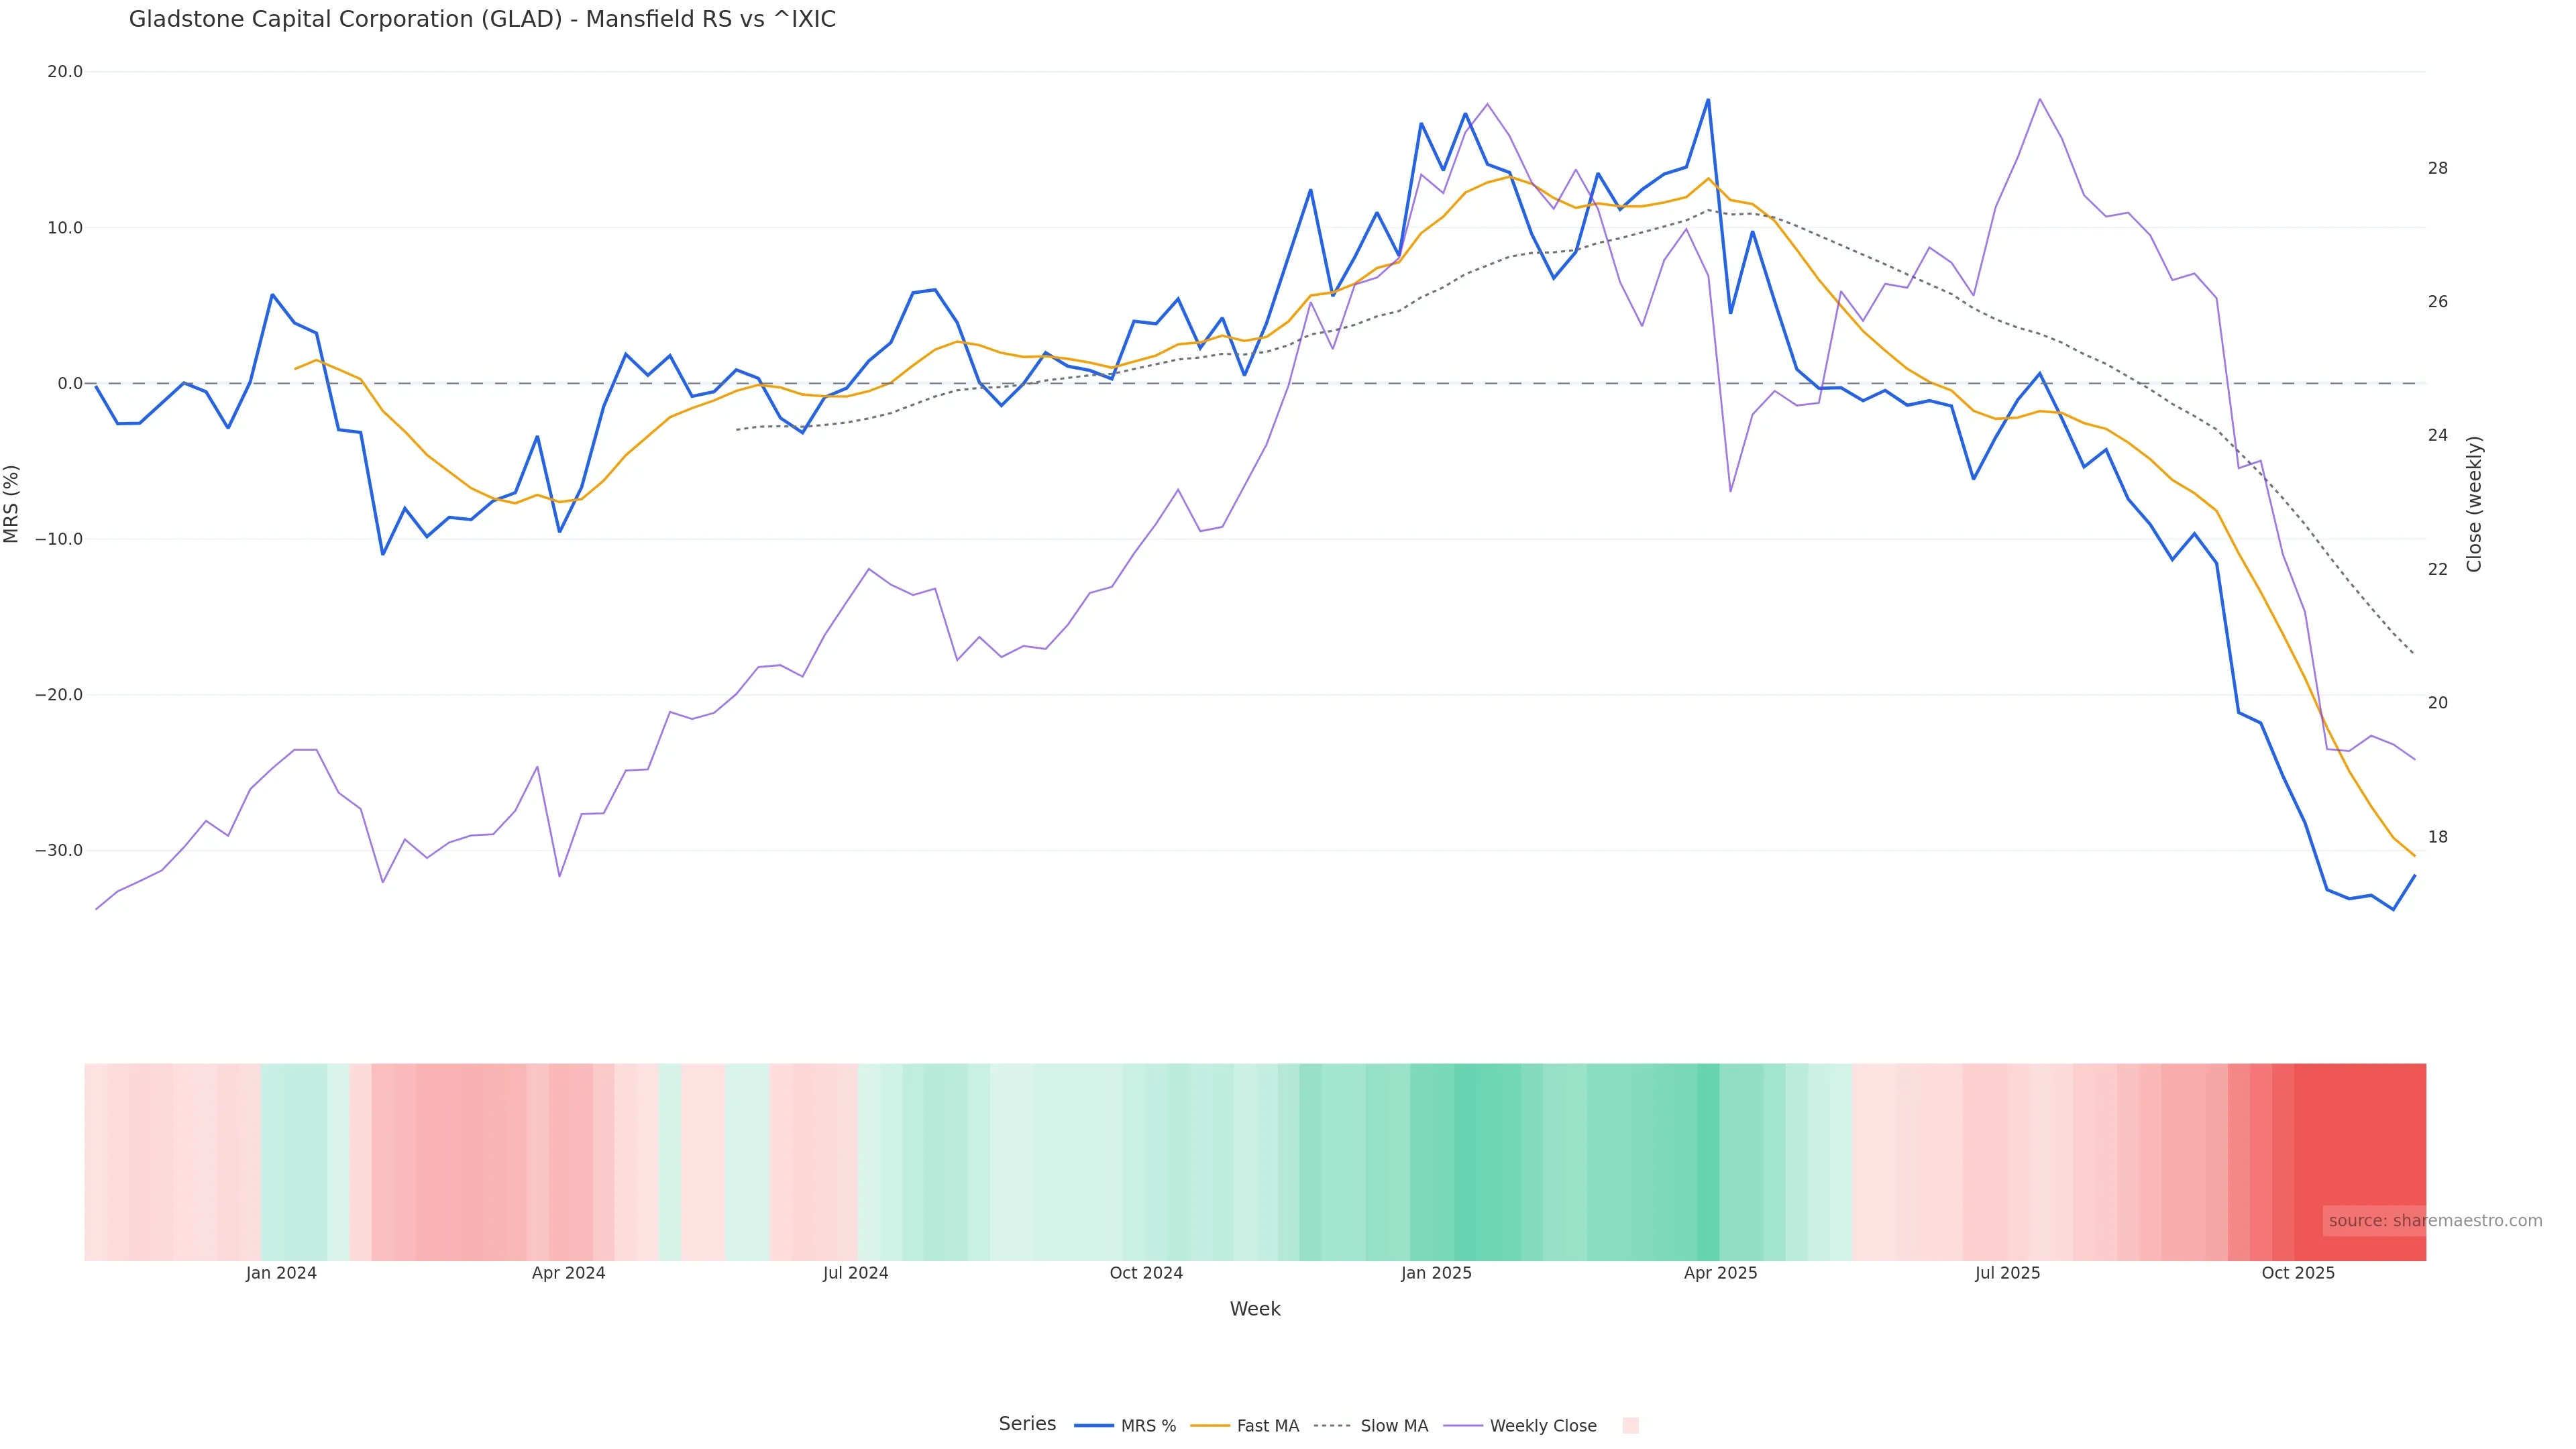Open the sharemaestro.com source link
The width and height of the screenshot is (2576, 1449).
[x=2435, y=1220]
